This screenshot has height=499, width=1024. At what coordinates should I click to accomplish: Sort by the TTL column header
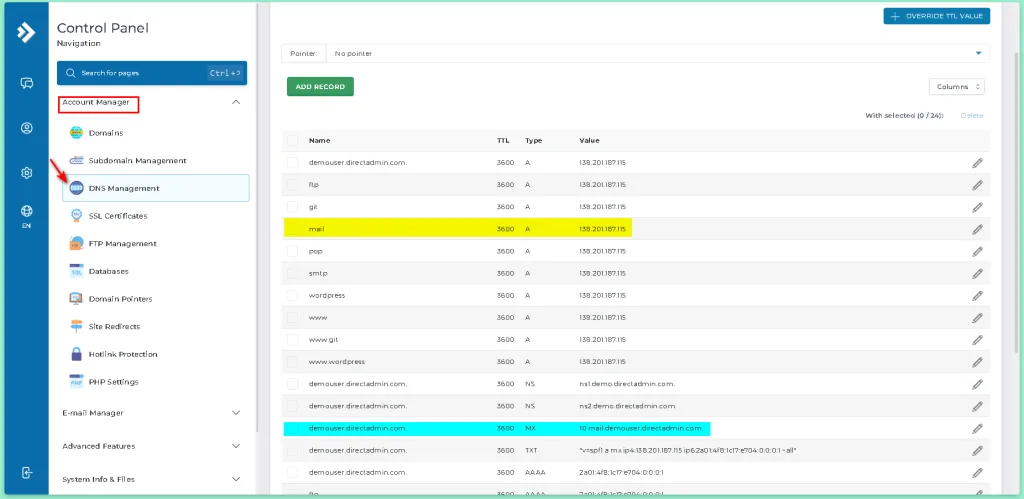[x=504, y=140]
